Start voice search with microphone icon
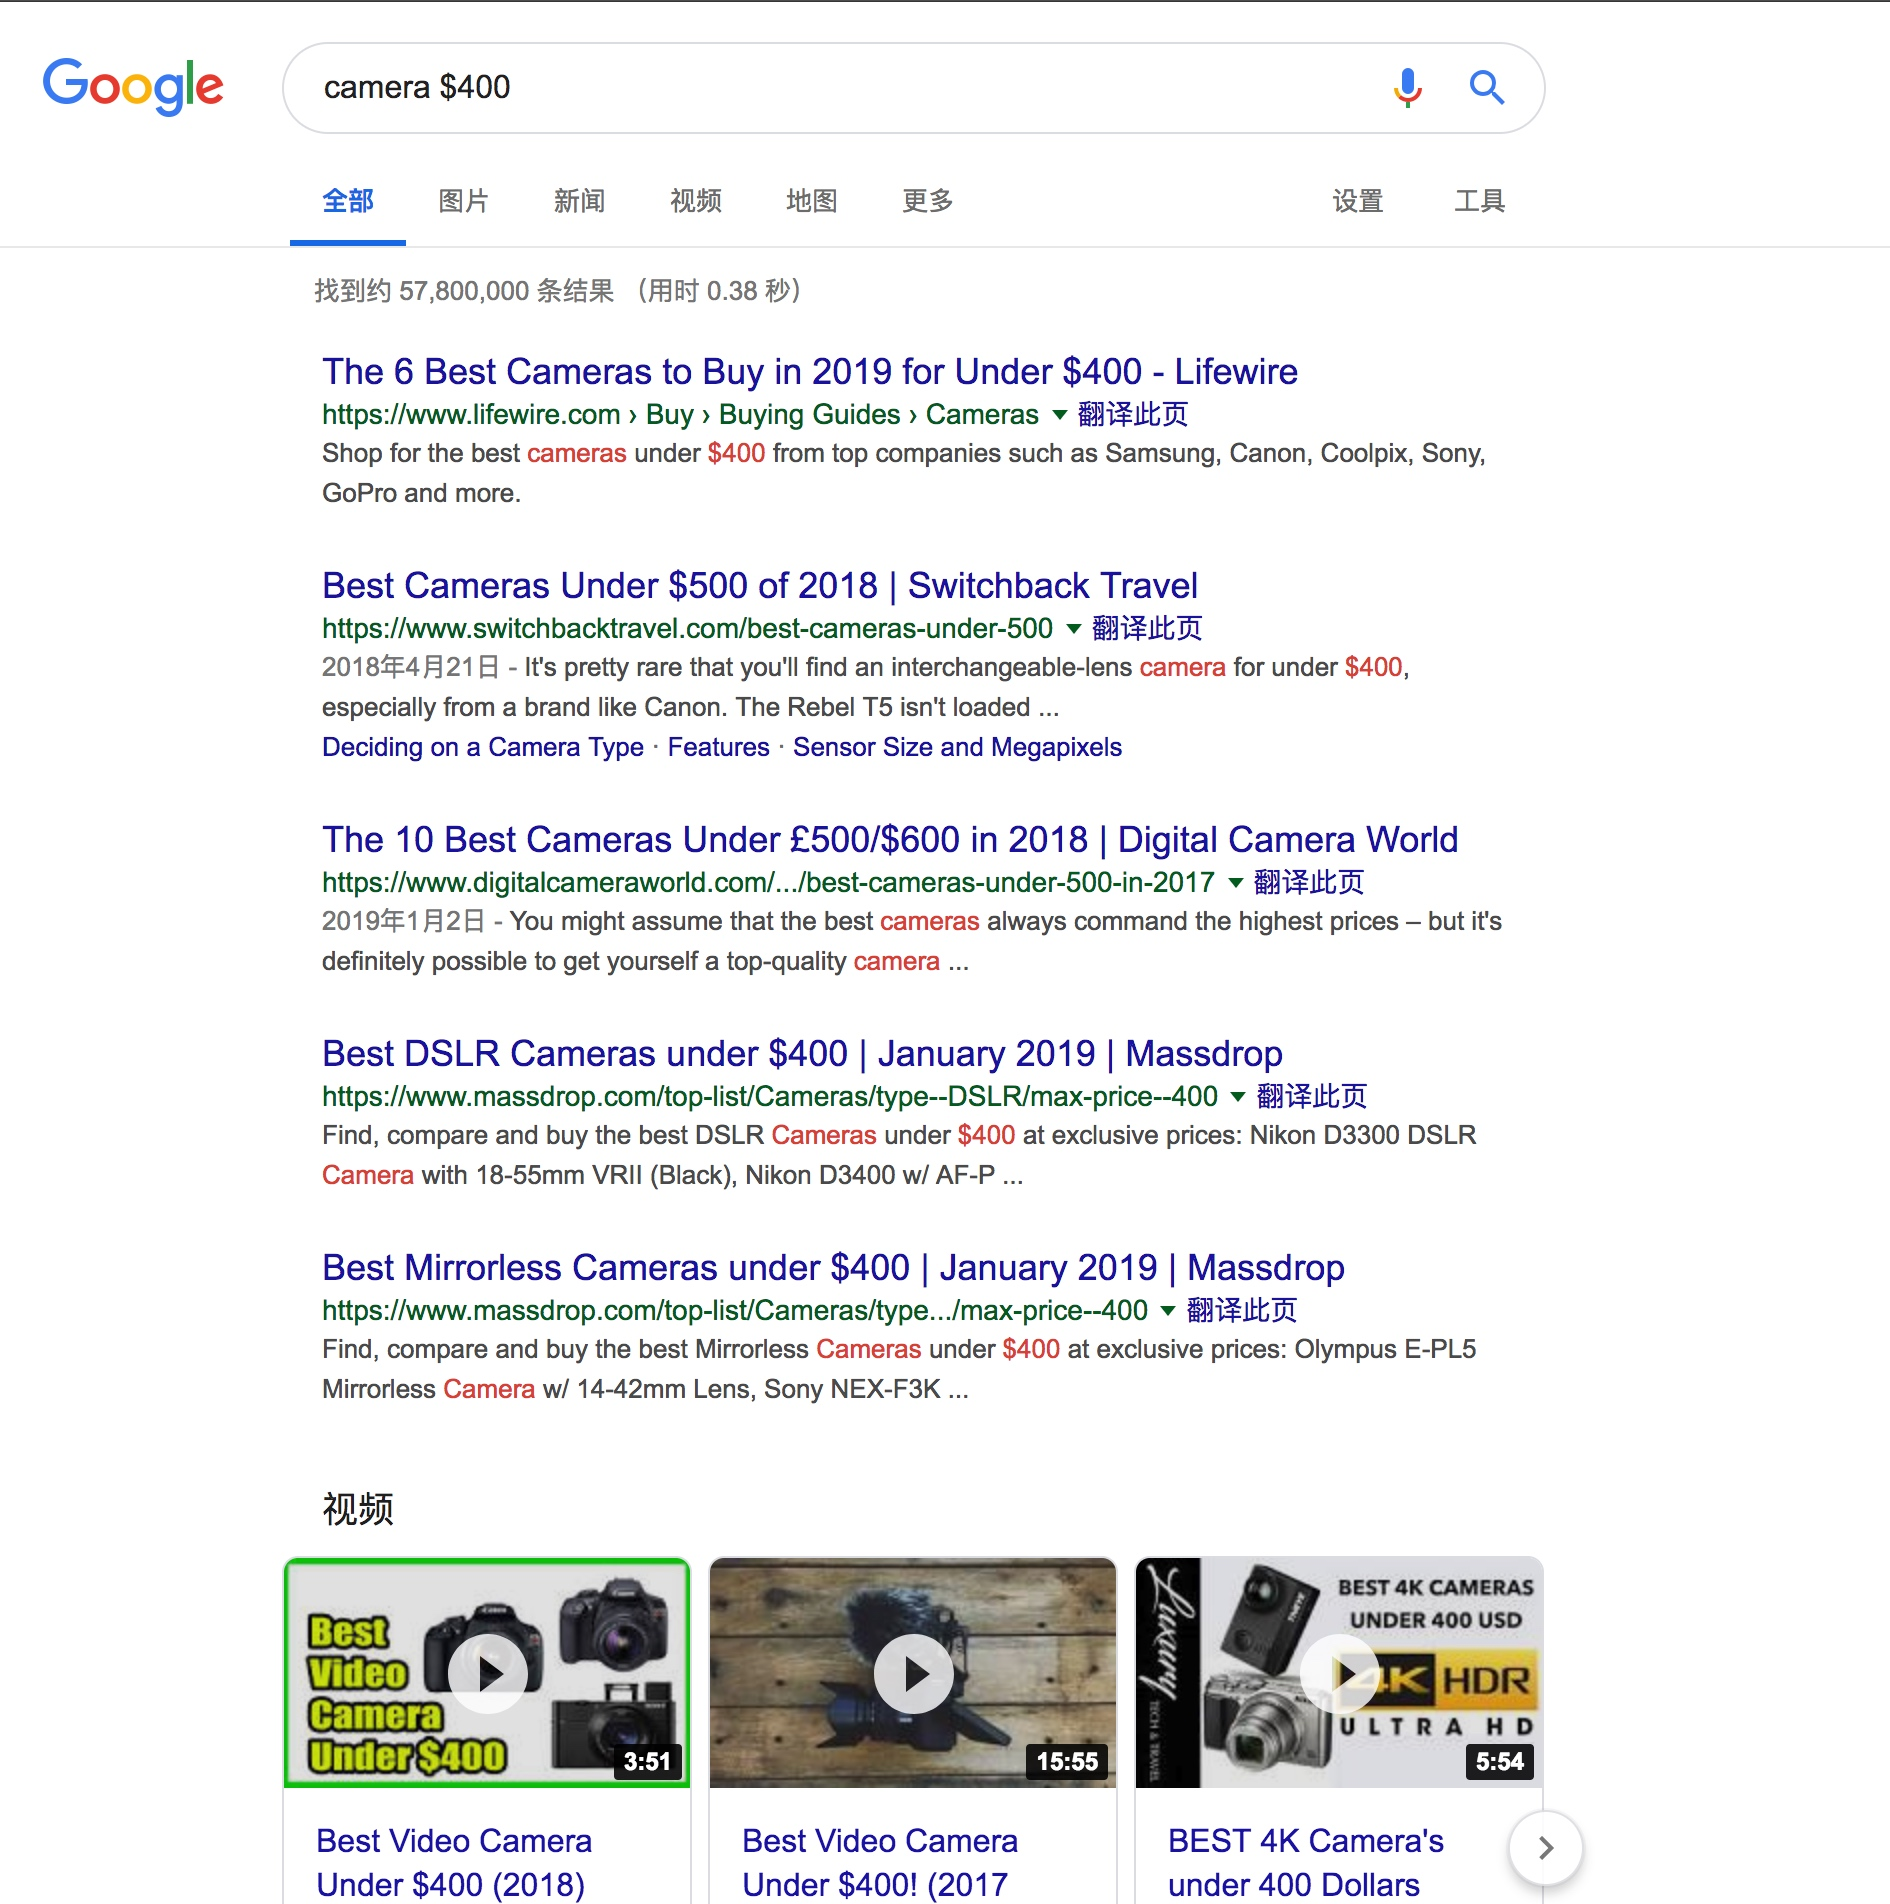The width and height of the screenshot is (1890, 1904). click(x=1407, y=88)
